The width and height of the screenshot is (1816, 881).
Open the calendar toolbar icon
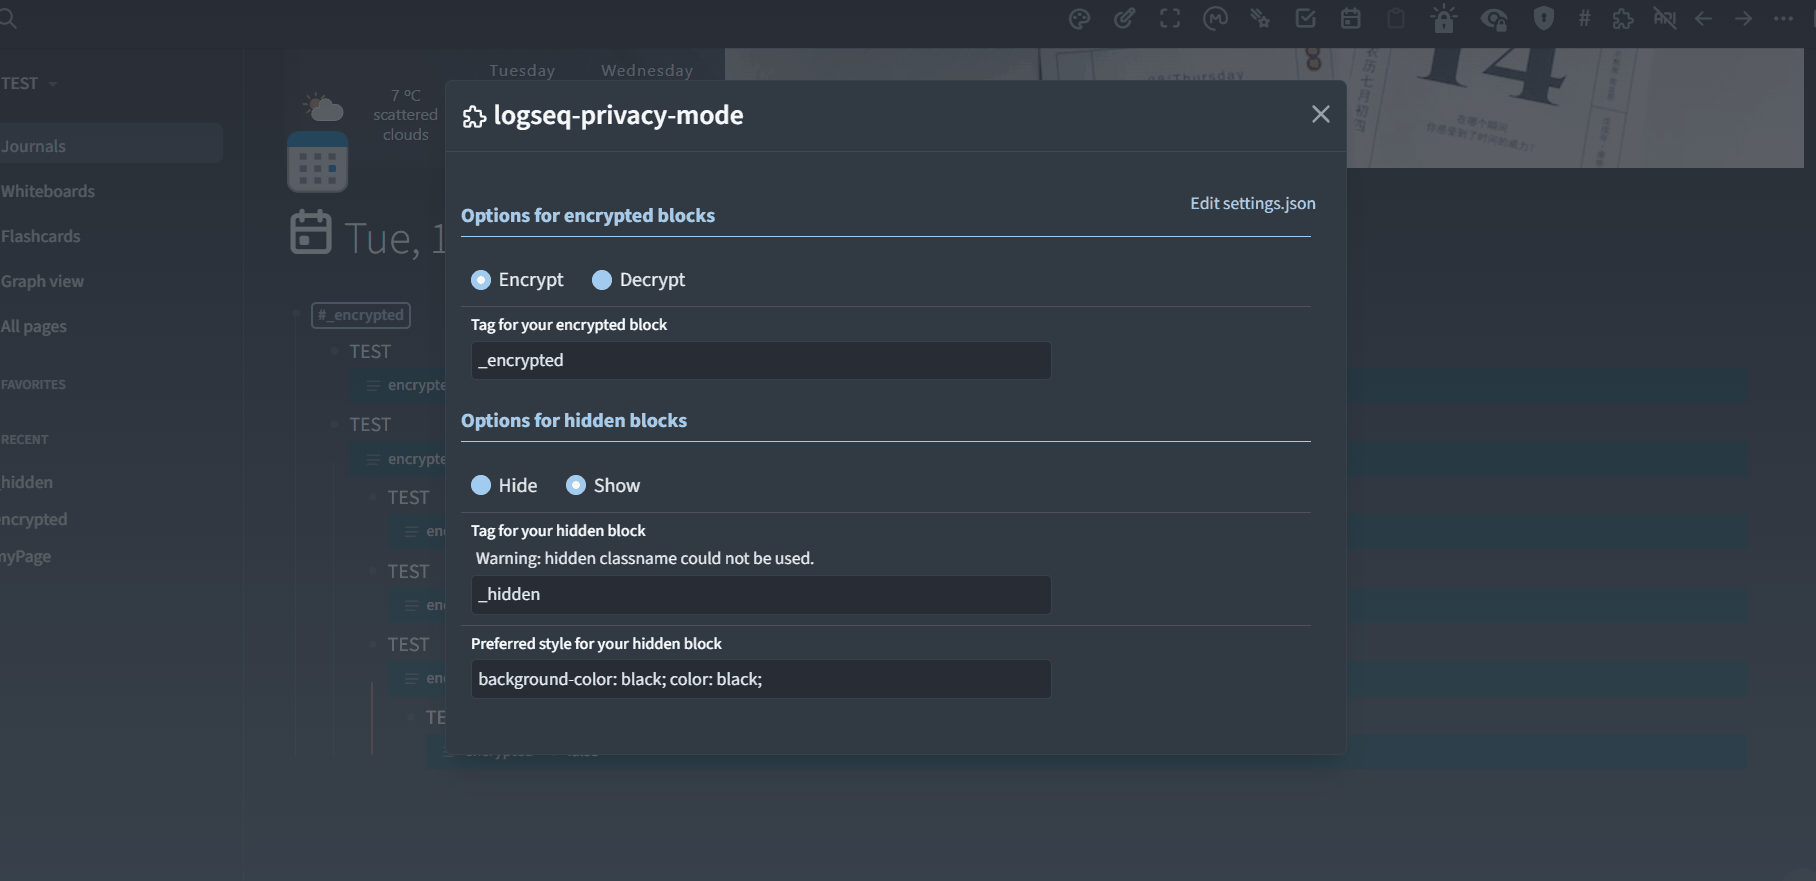(x=1351, y=19)
